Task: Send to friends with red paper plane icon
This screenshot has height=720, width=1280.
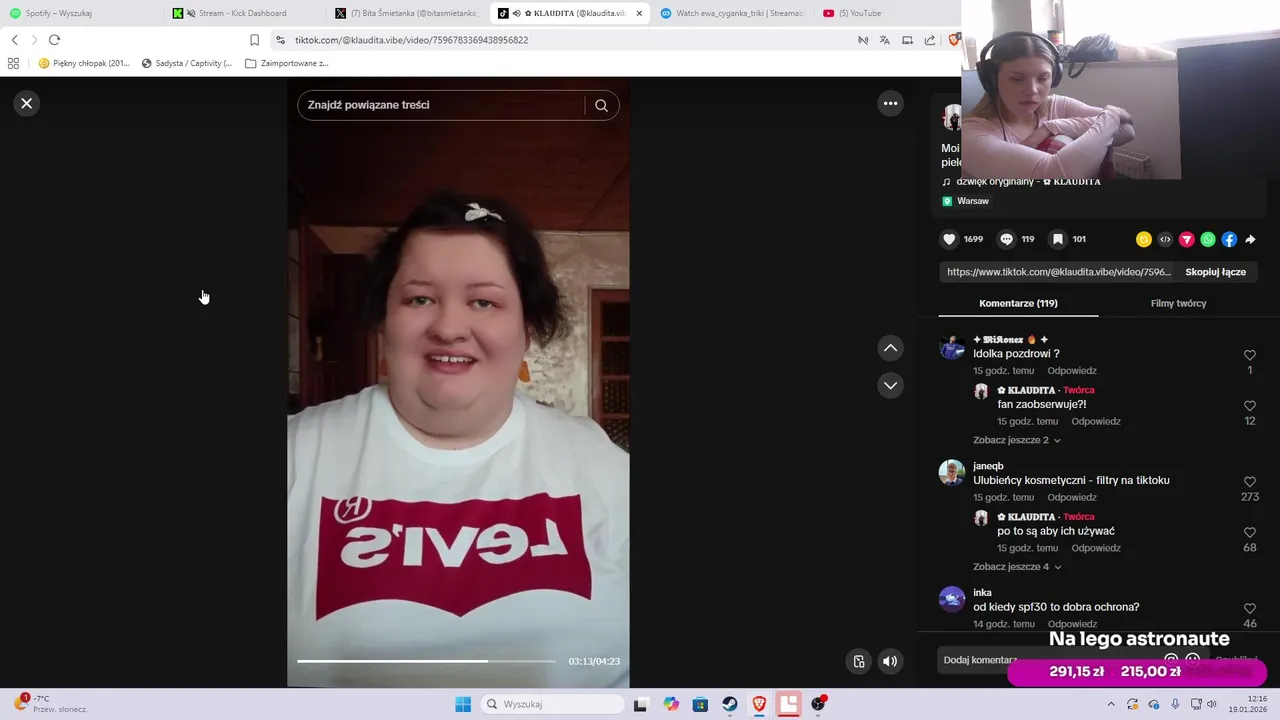Action: click(x=1187, y=239)
